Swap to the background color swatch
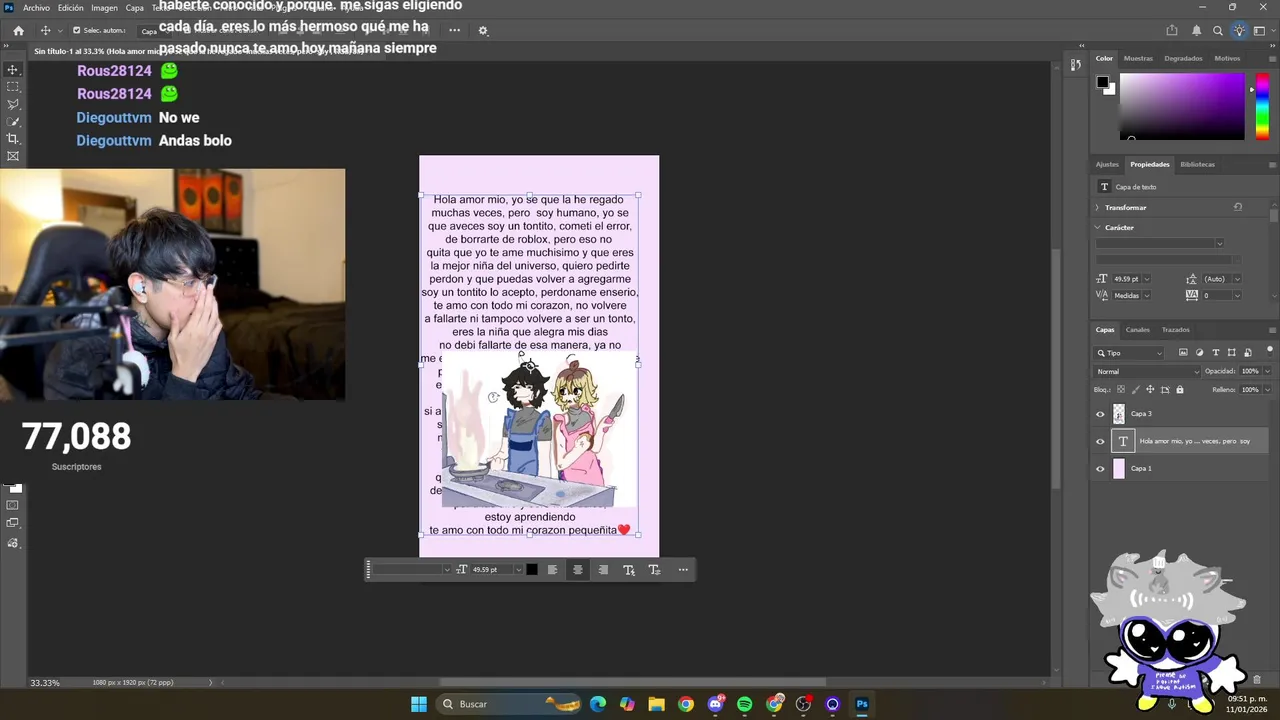This screenshot has width=1280, height=720. tap(1109, 89)
